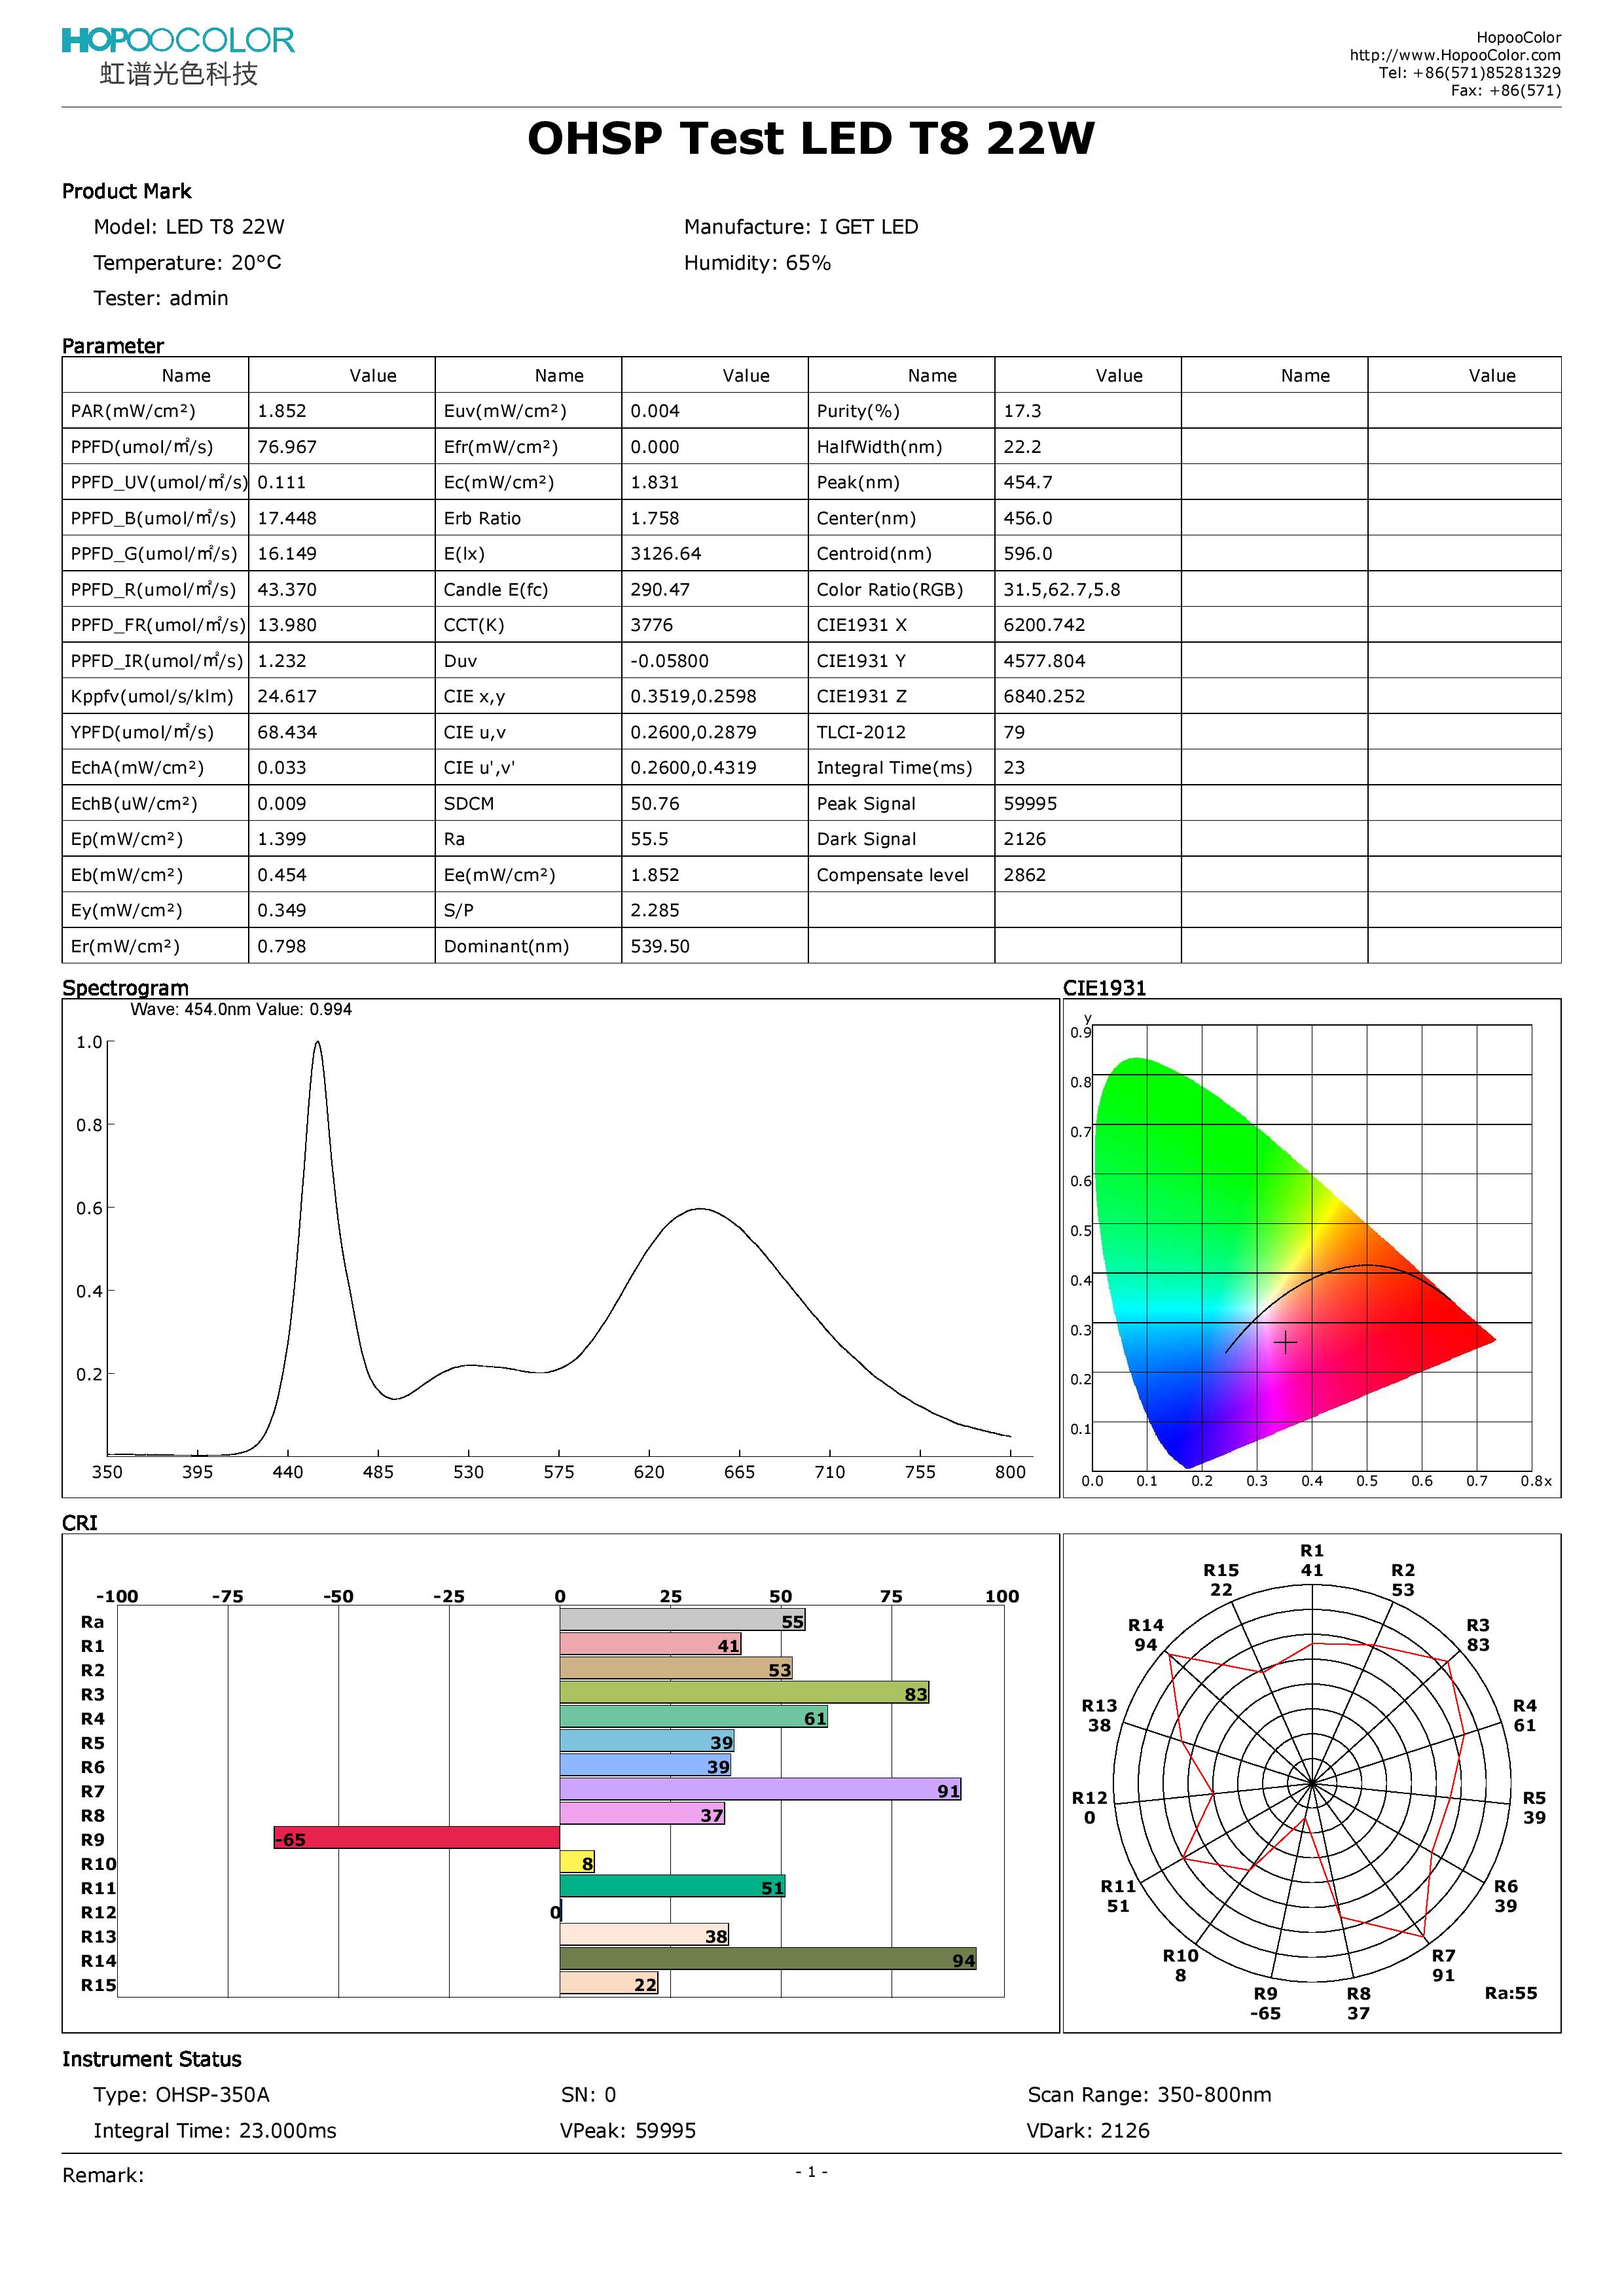Click the VDark: 2126 entry

click(x=1088, y=2131)
